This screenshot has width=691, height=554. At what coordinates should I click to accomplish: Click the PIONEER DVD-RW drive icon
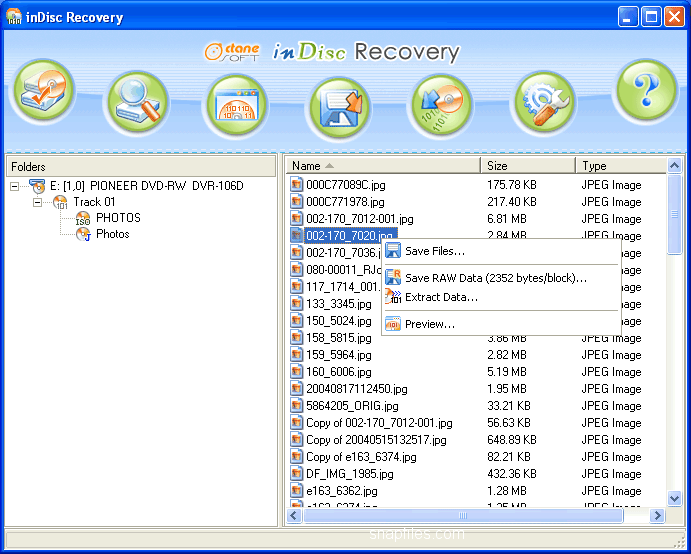pos(38,186)
